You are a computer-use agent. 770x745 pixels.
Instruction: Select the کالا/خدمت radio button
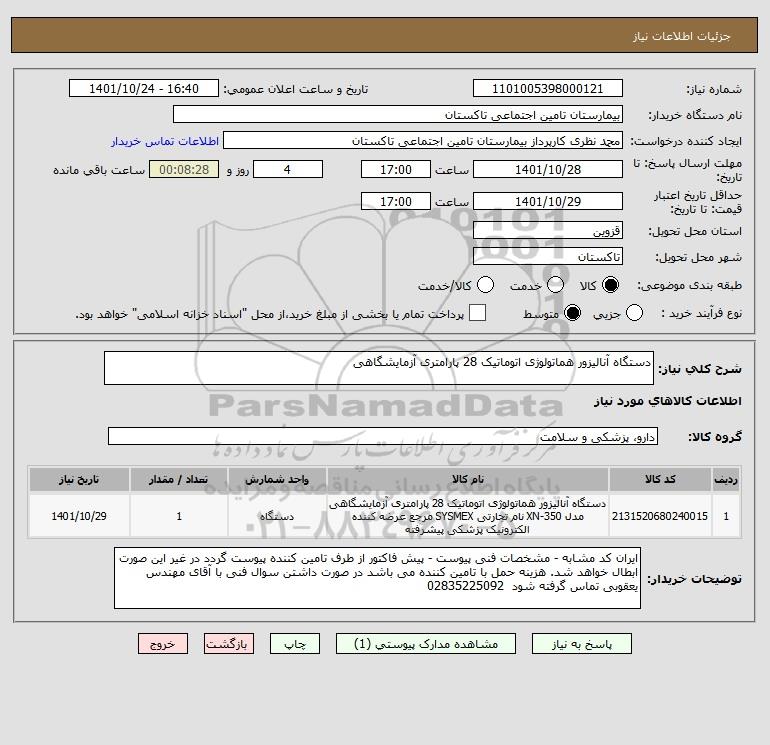(x=485, y=285)
